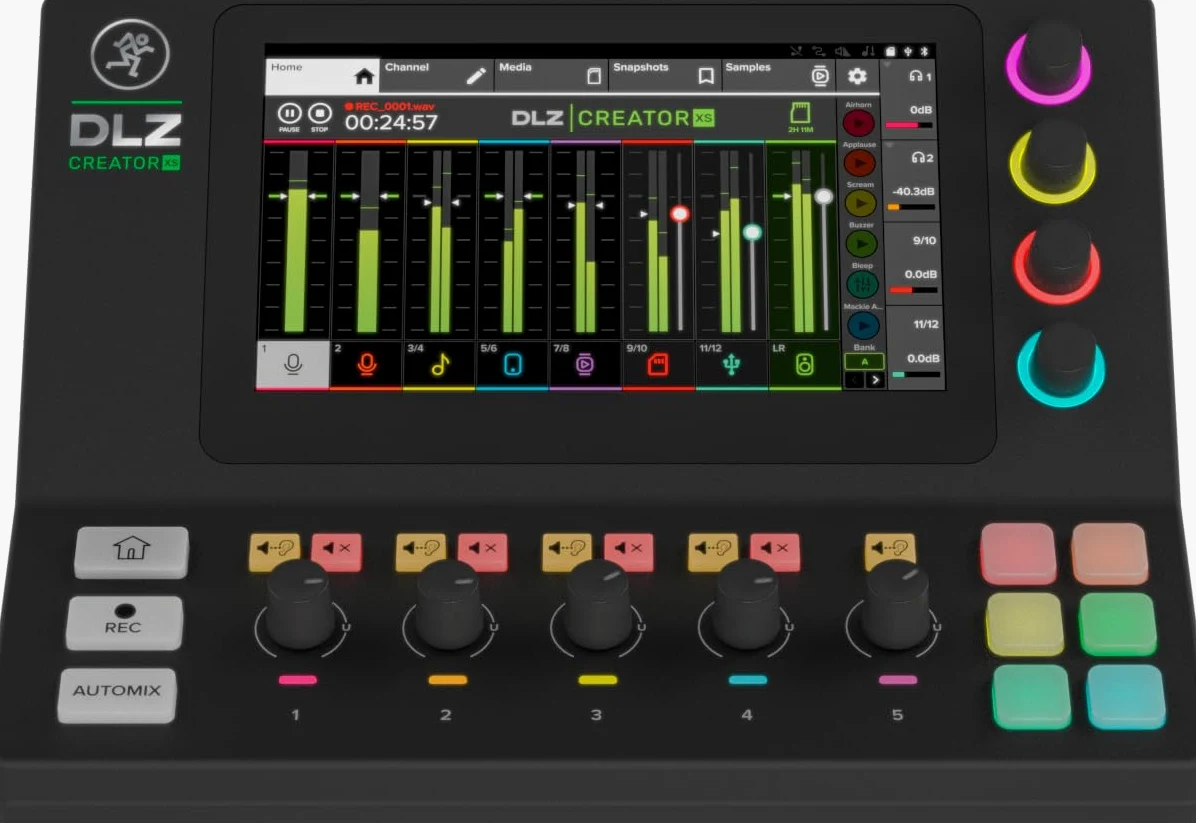Solo channel 2 with yellow ear button
1196x823 pixels.
coord(421,551)
